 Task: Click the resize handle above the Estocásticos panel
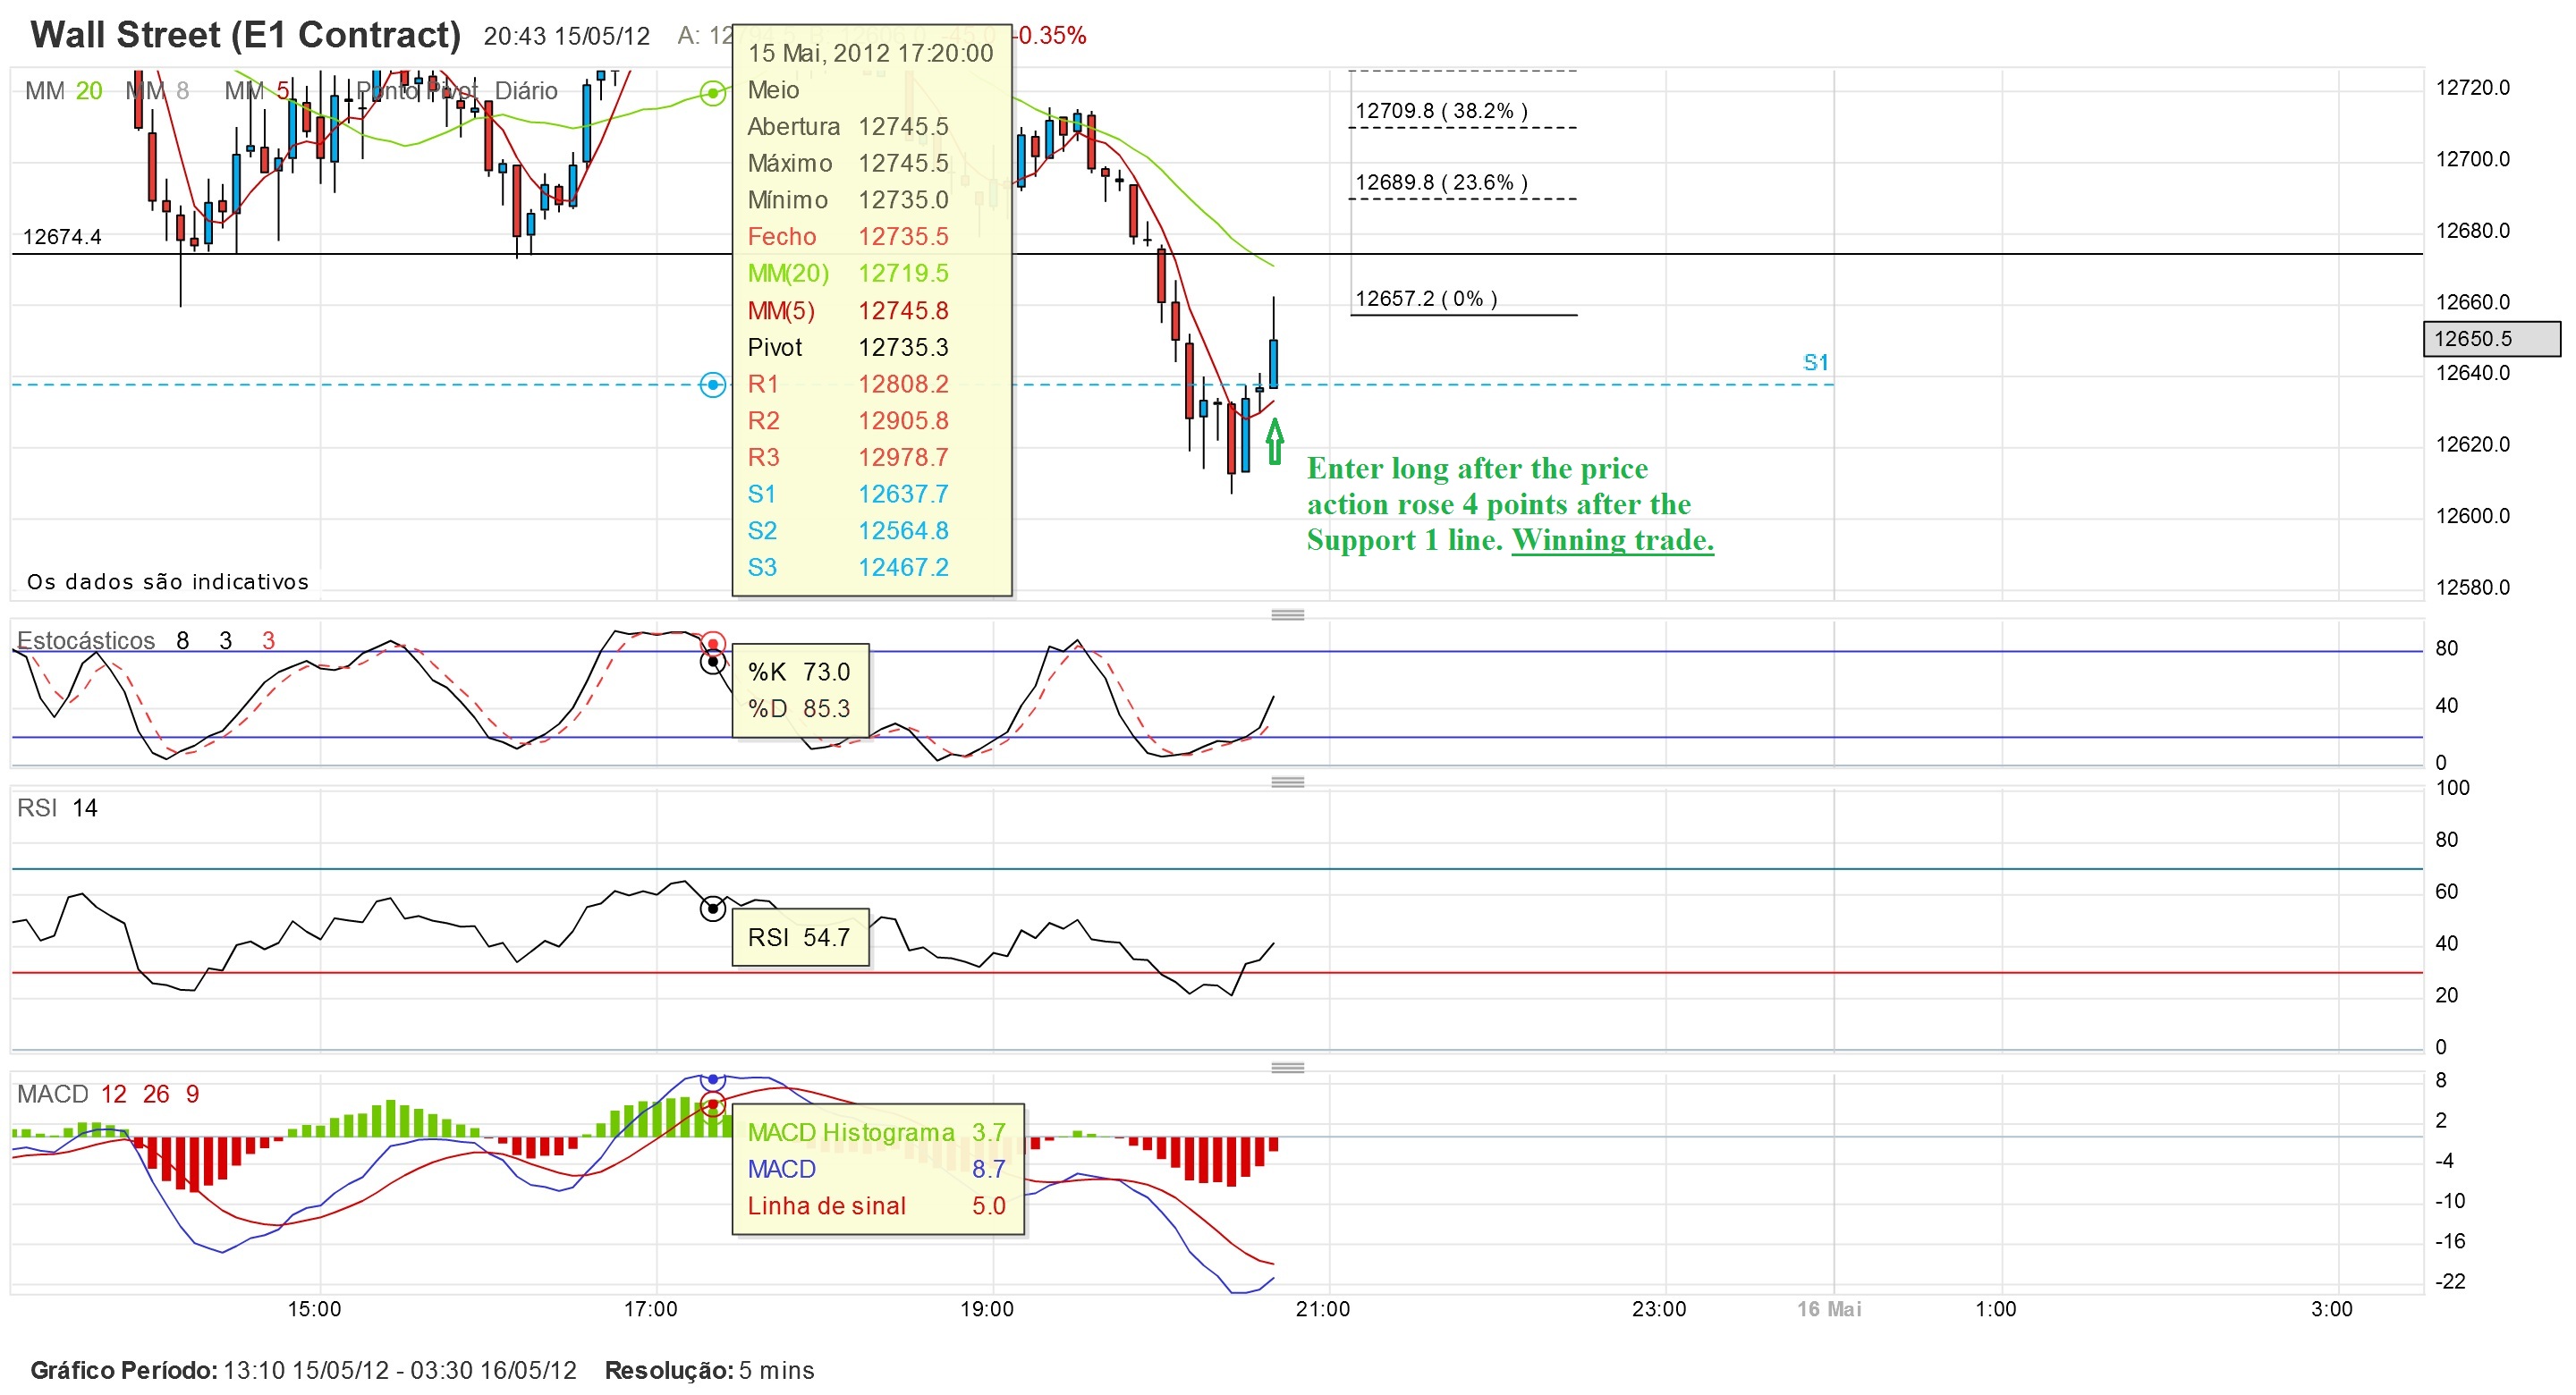tap(1287, 614)
